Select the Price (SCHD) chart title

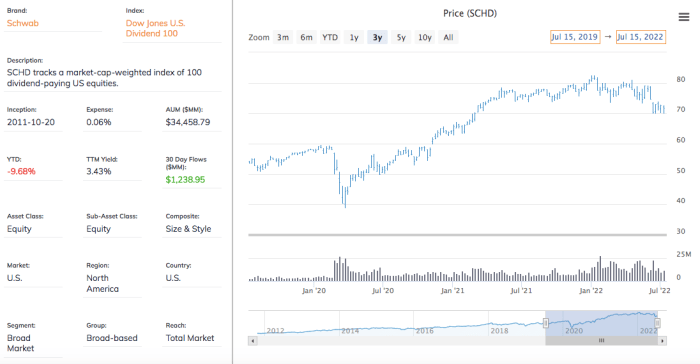coord(470,13)
